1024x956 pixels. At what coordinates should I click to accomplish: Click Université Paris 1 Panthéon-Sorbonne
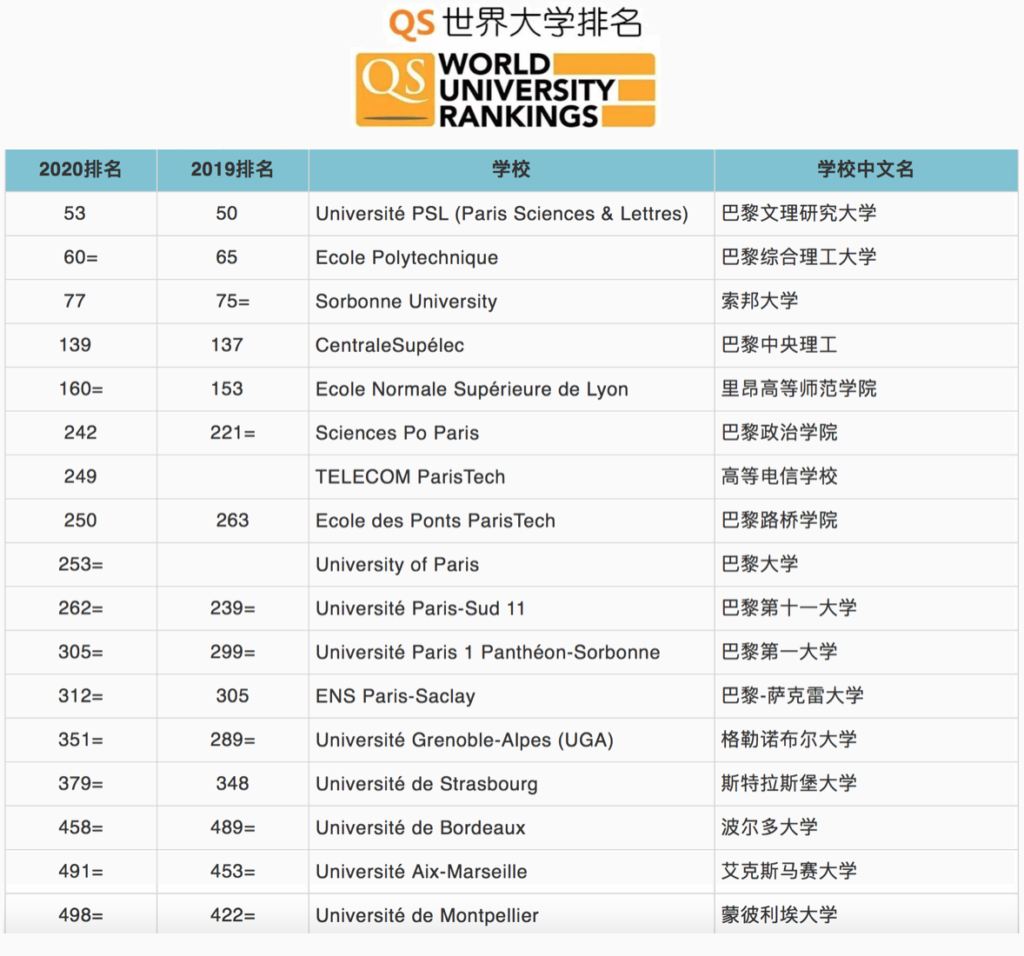coord(487,652)
